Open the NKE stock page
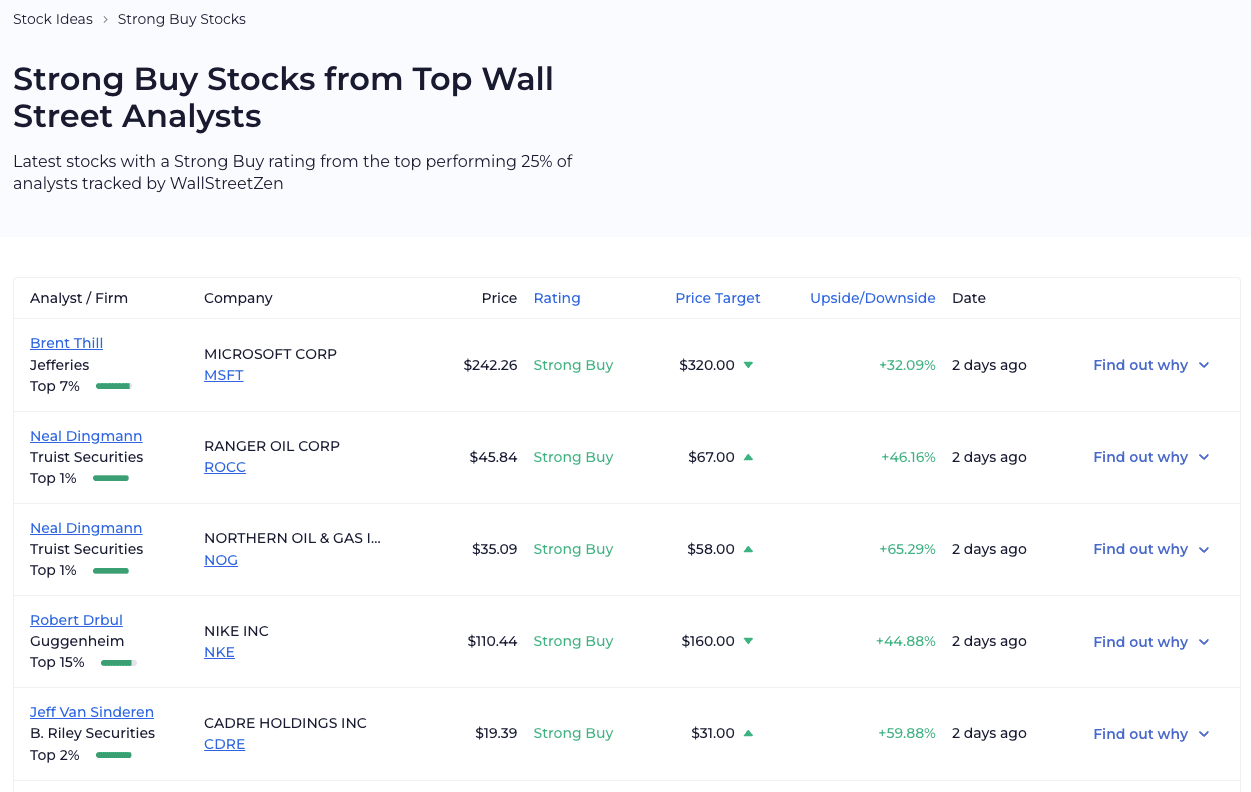 coord(219,651)
